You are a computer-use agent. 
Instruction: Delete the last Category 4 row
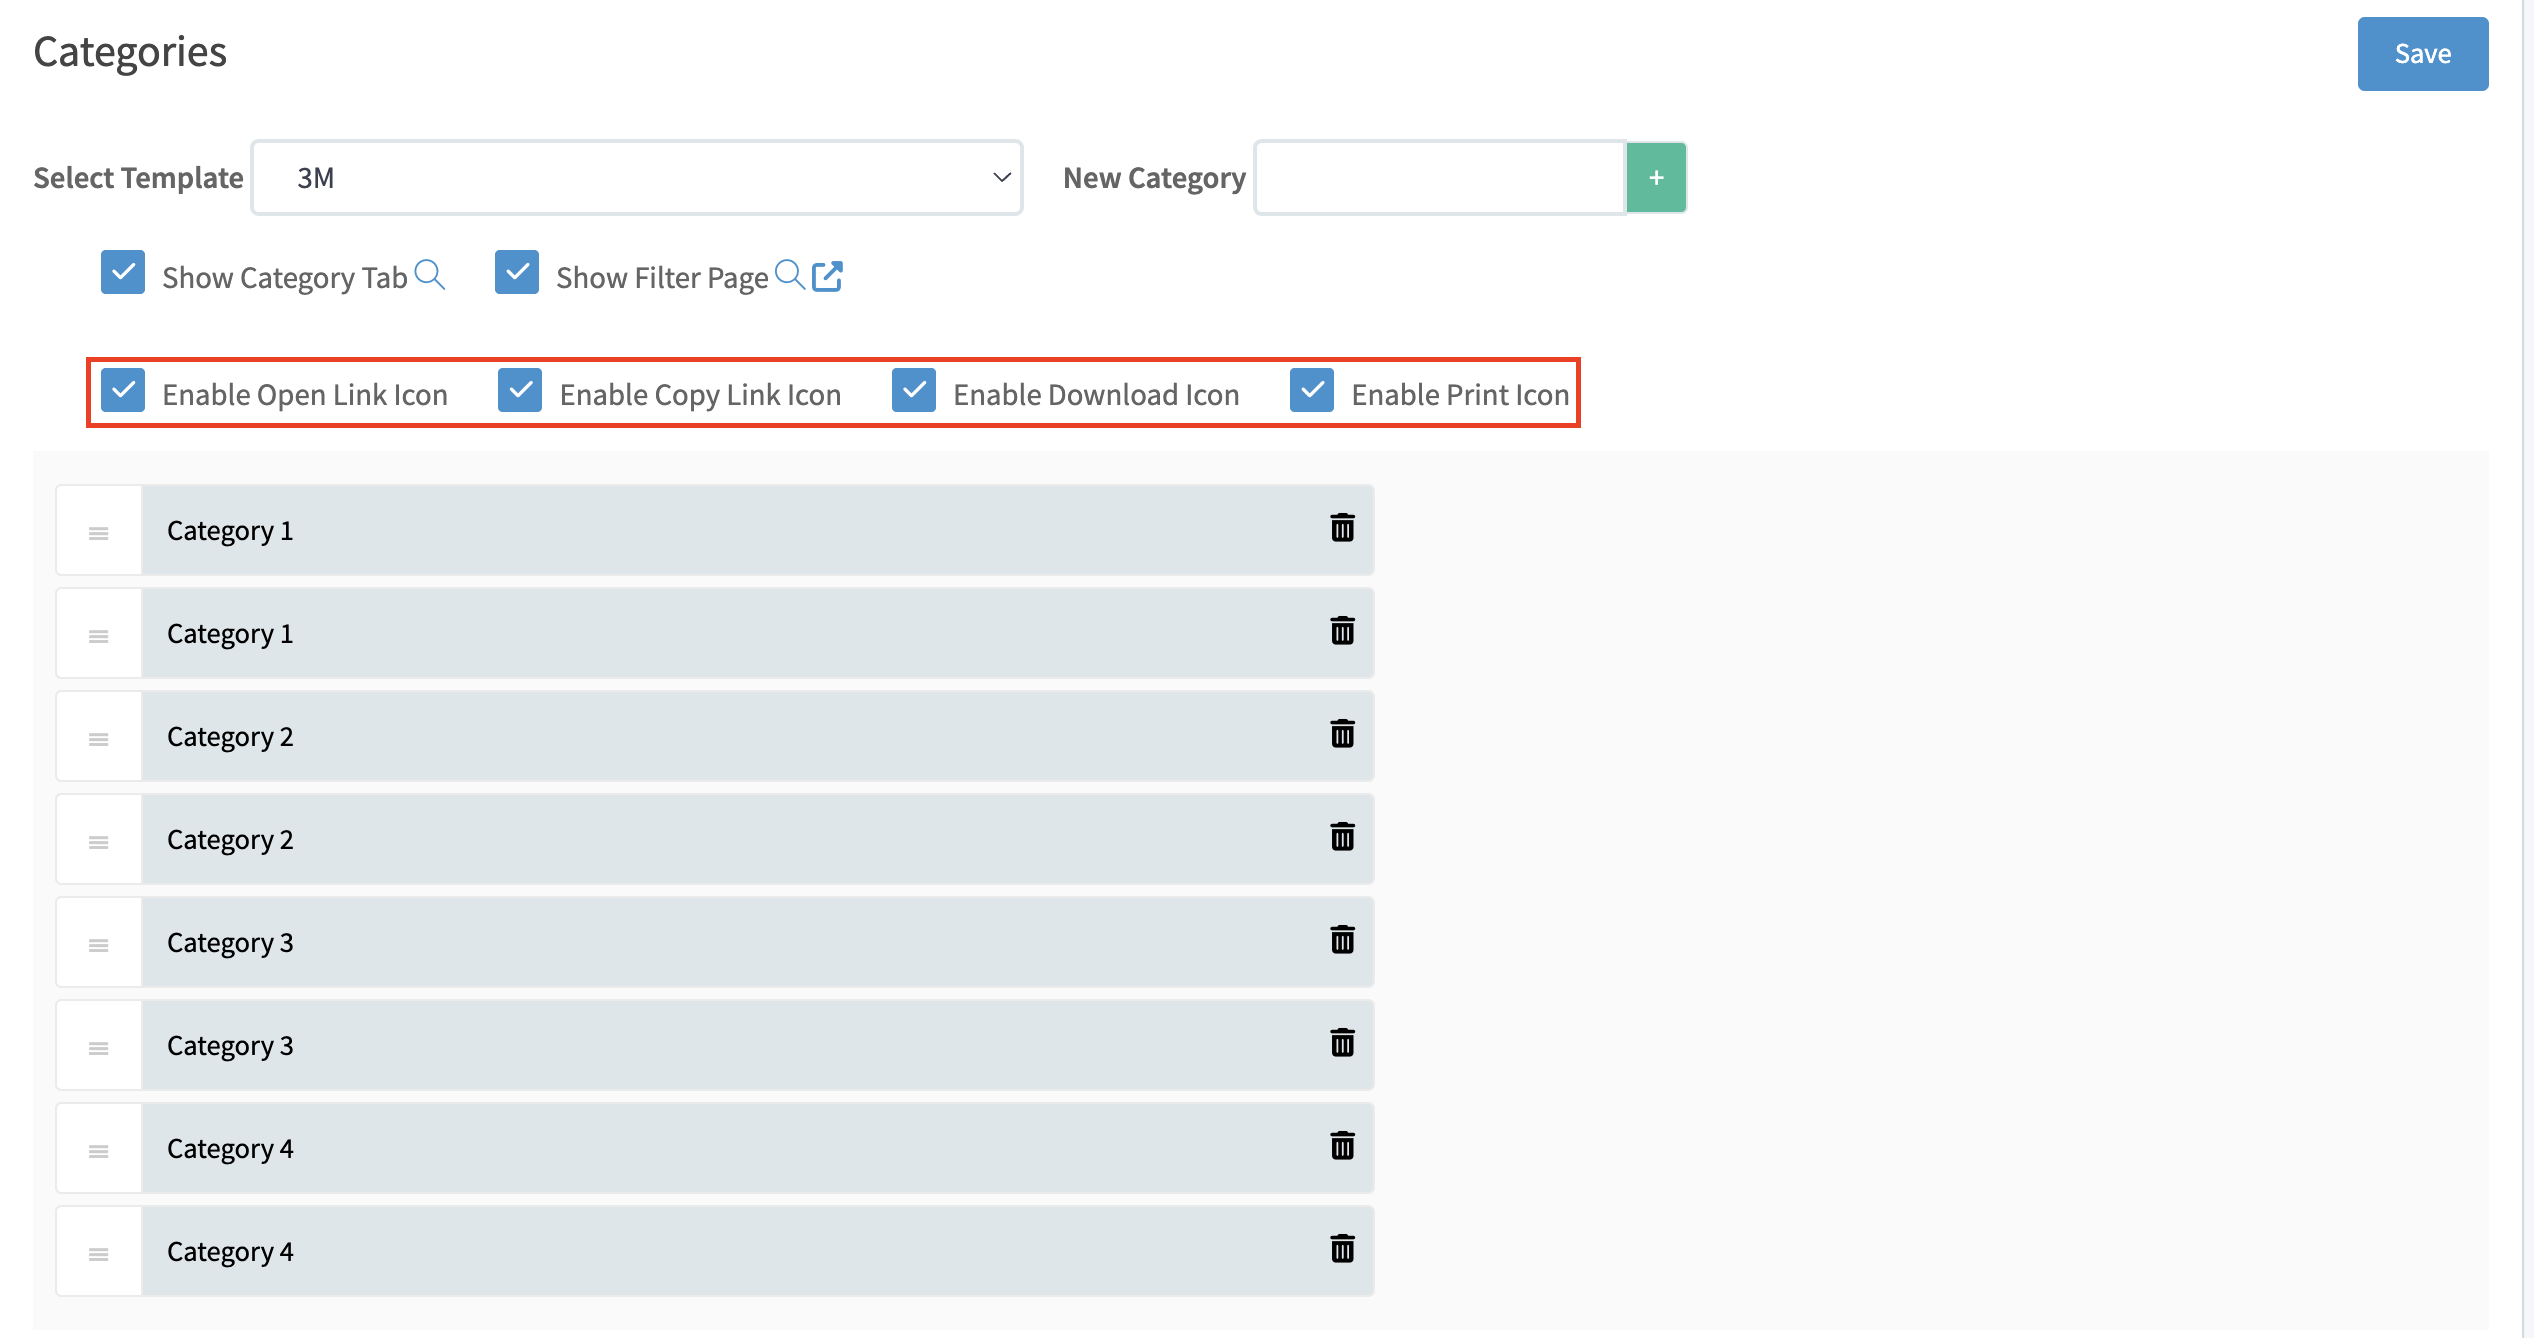pyautogui.click(x=1342, y=1249)
